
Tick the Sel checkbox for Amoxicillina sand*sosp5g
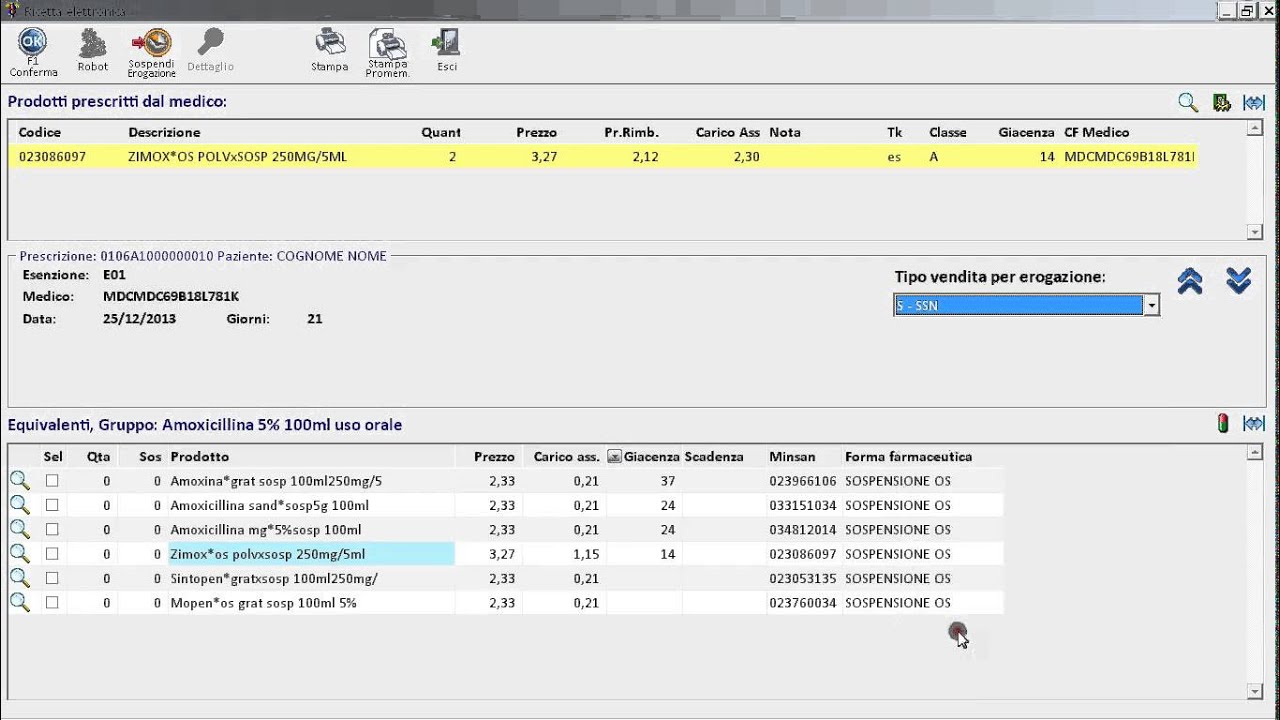click(52, 505)
